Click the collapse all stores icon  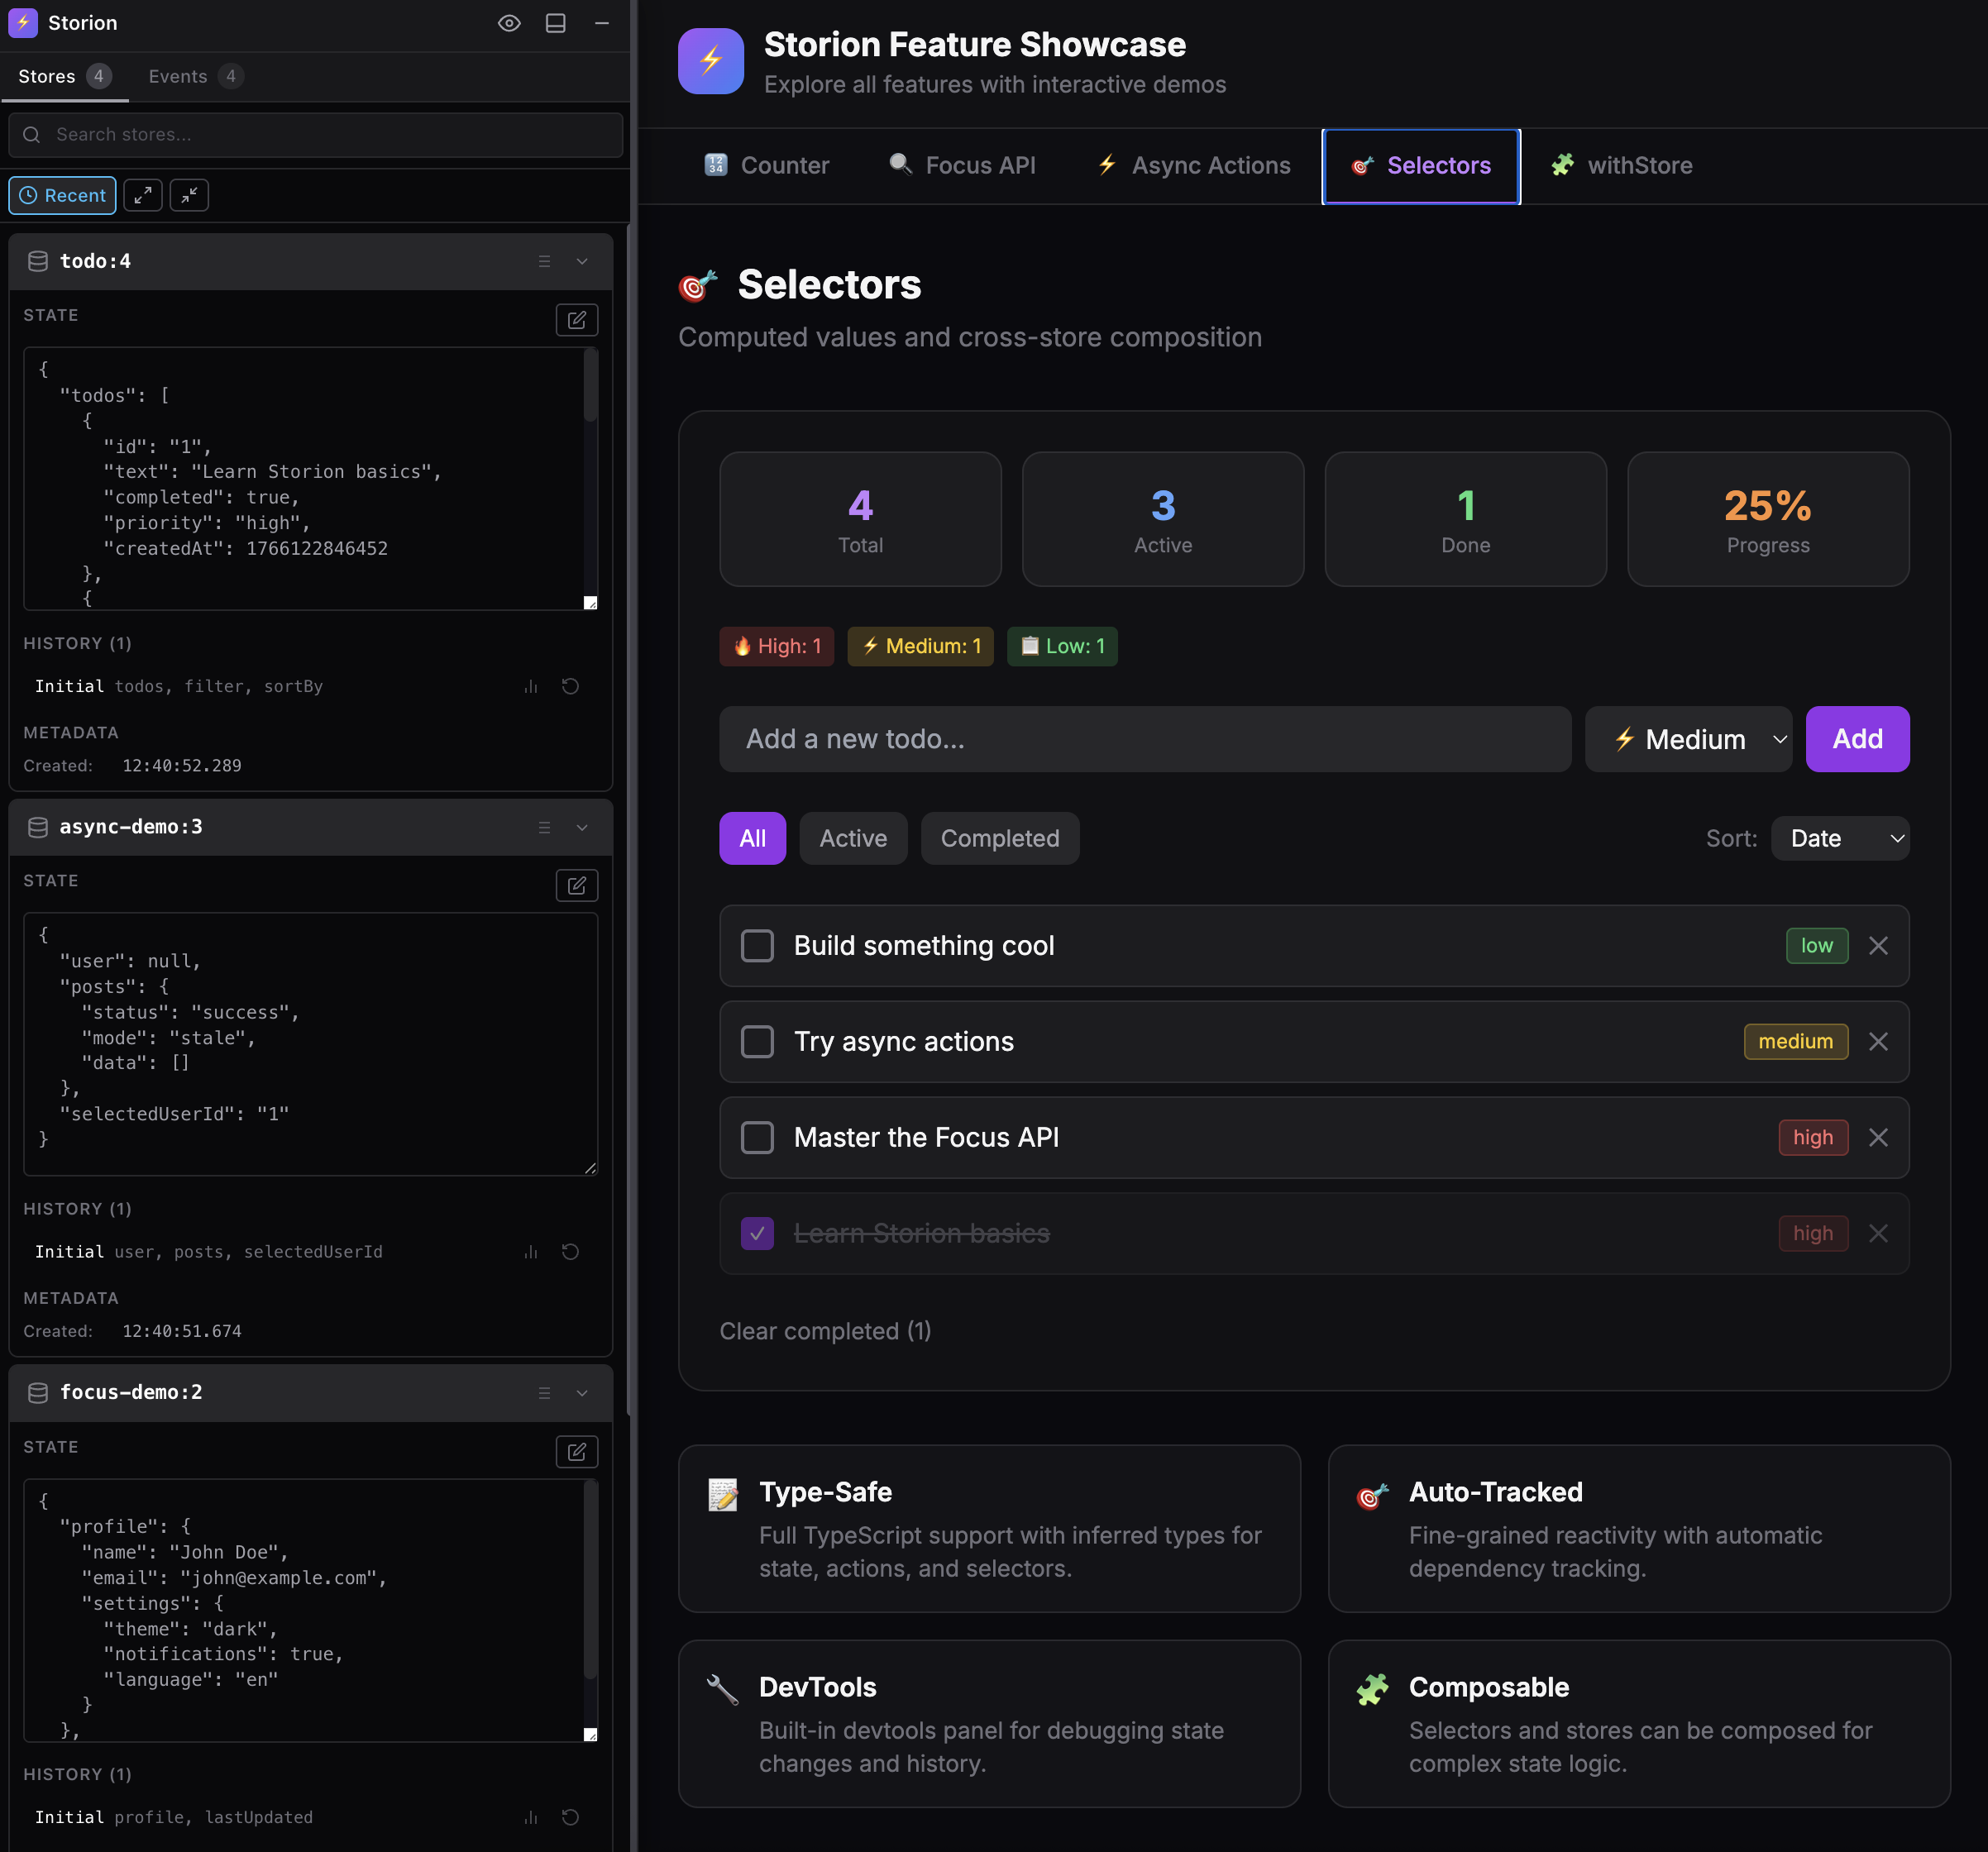189,195
